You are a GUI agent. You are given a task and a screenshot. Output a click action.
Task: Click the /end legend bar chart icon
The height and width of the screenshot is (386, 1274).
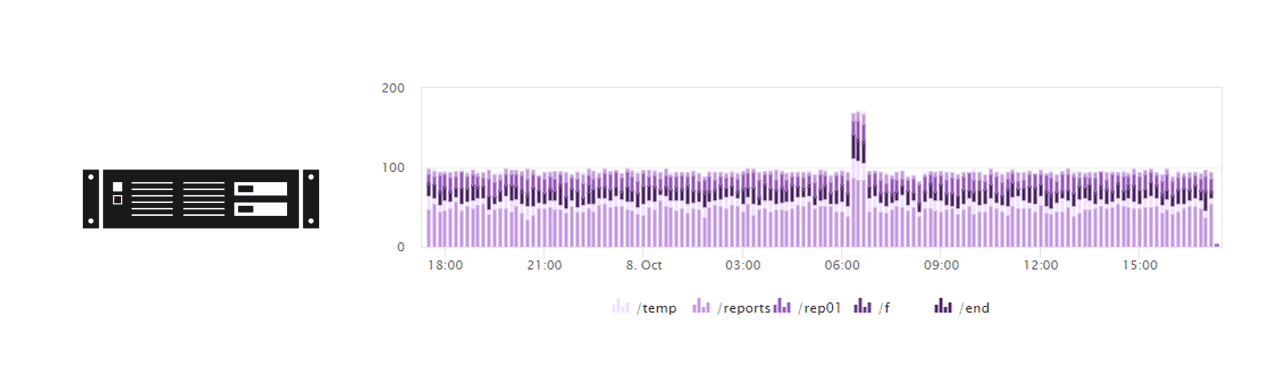coord(943,307)
